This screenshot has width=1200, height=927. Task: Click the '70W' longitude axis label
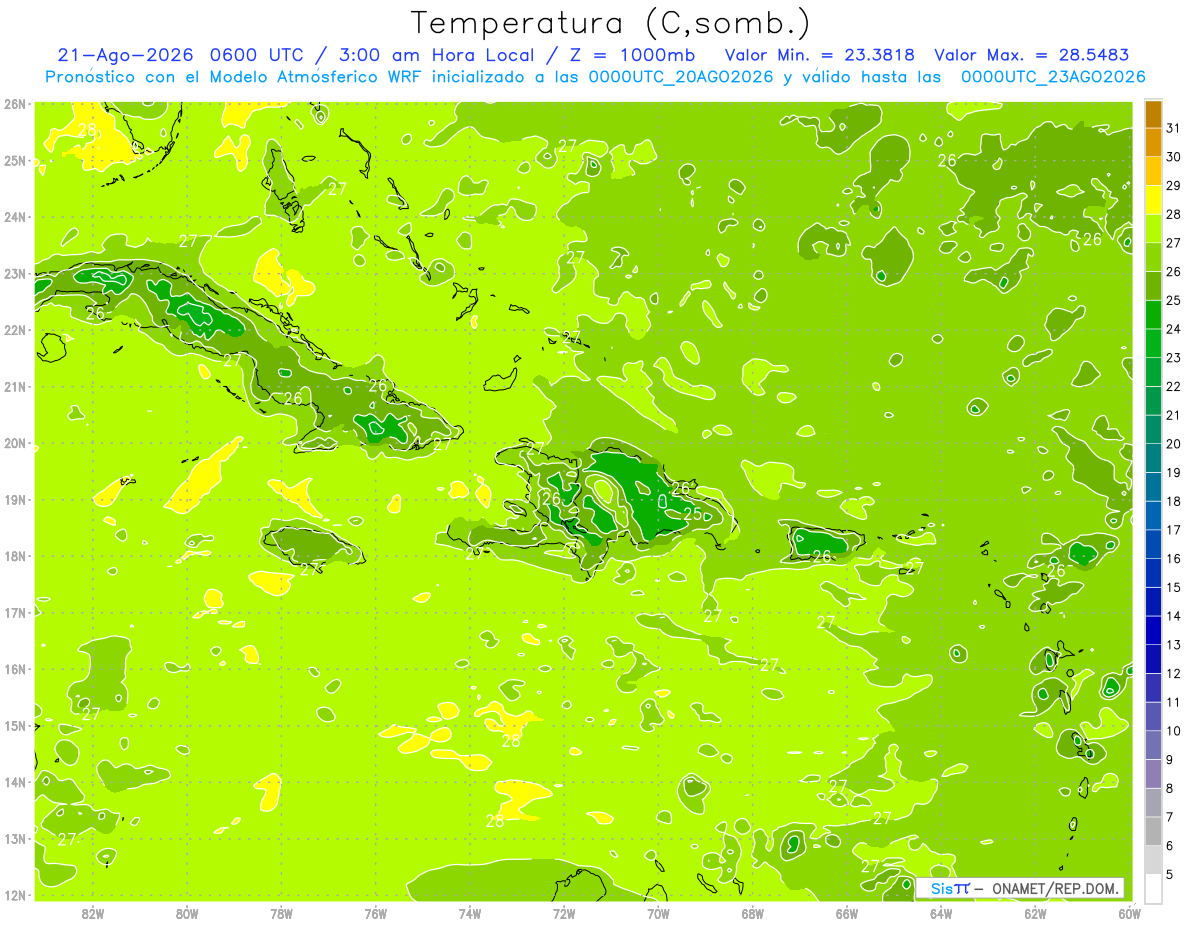tap(658, 913)
